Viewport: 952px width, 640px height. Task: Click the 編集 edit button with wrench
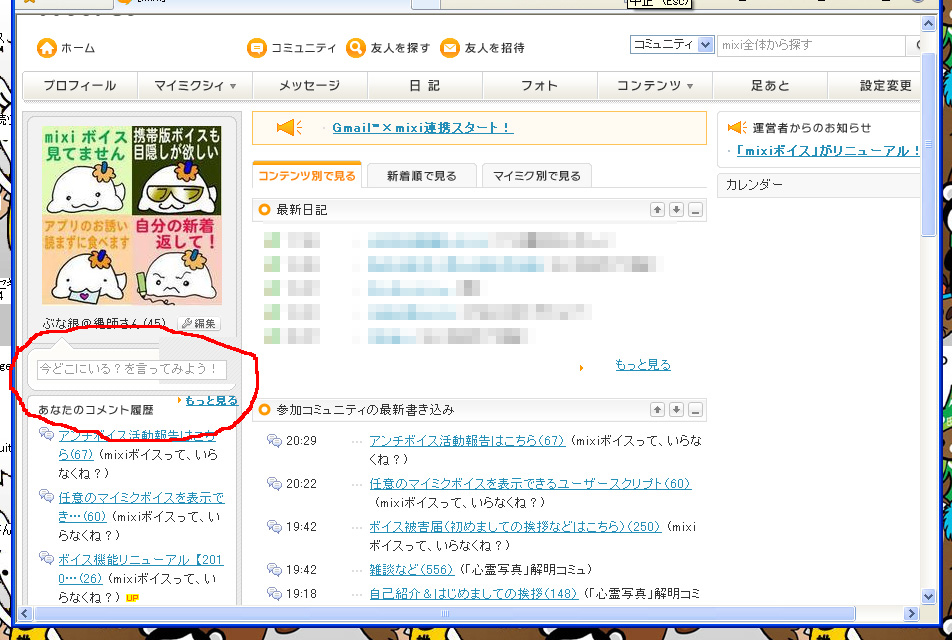click(x=199, y=324)
